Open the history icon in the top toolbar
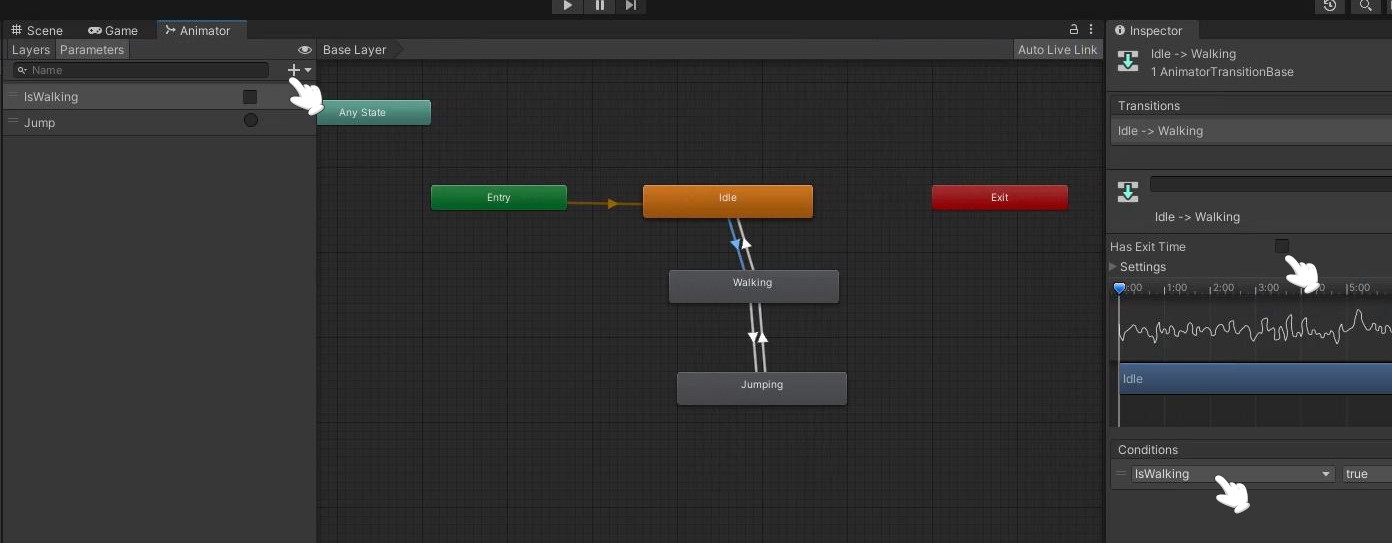The height and width of the screenshot is (543, 1392). click(1329, 6)
